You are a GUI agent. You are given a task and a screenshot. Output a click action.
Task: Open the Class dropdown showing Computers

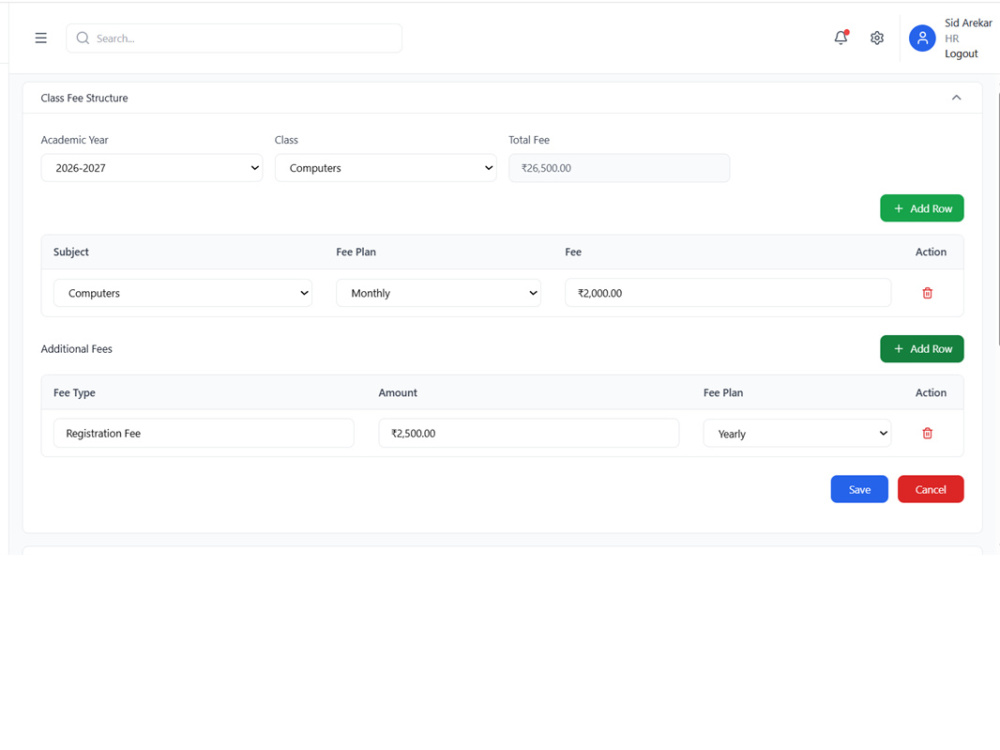click(386, 168)
